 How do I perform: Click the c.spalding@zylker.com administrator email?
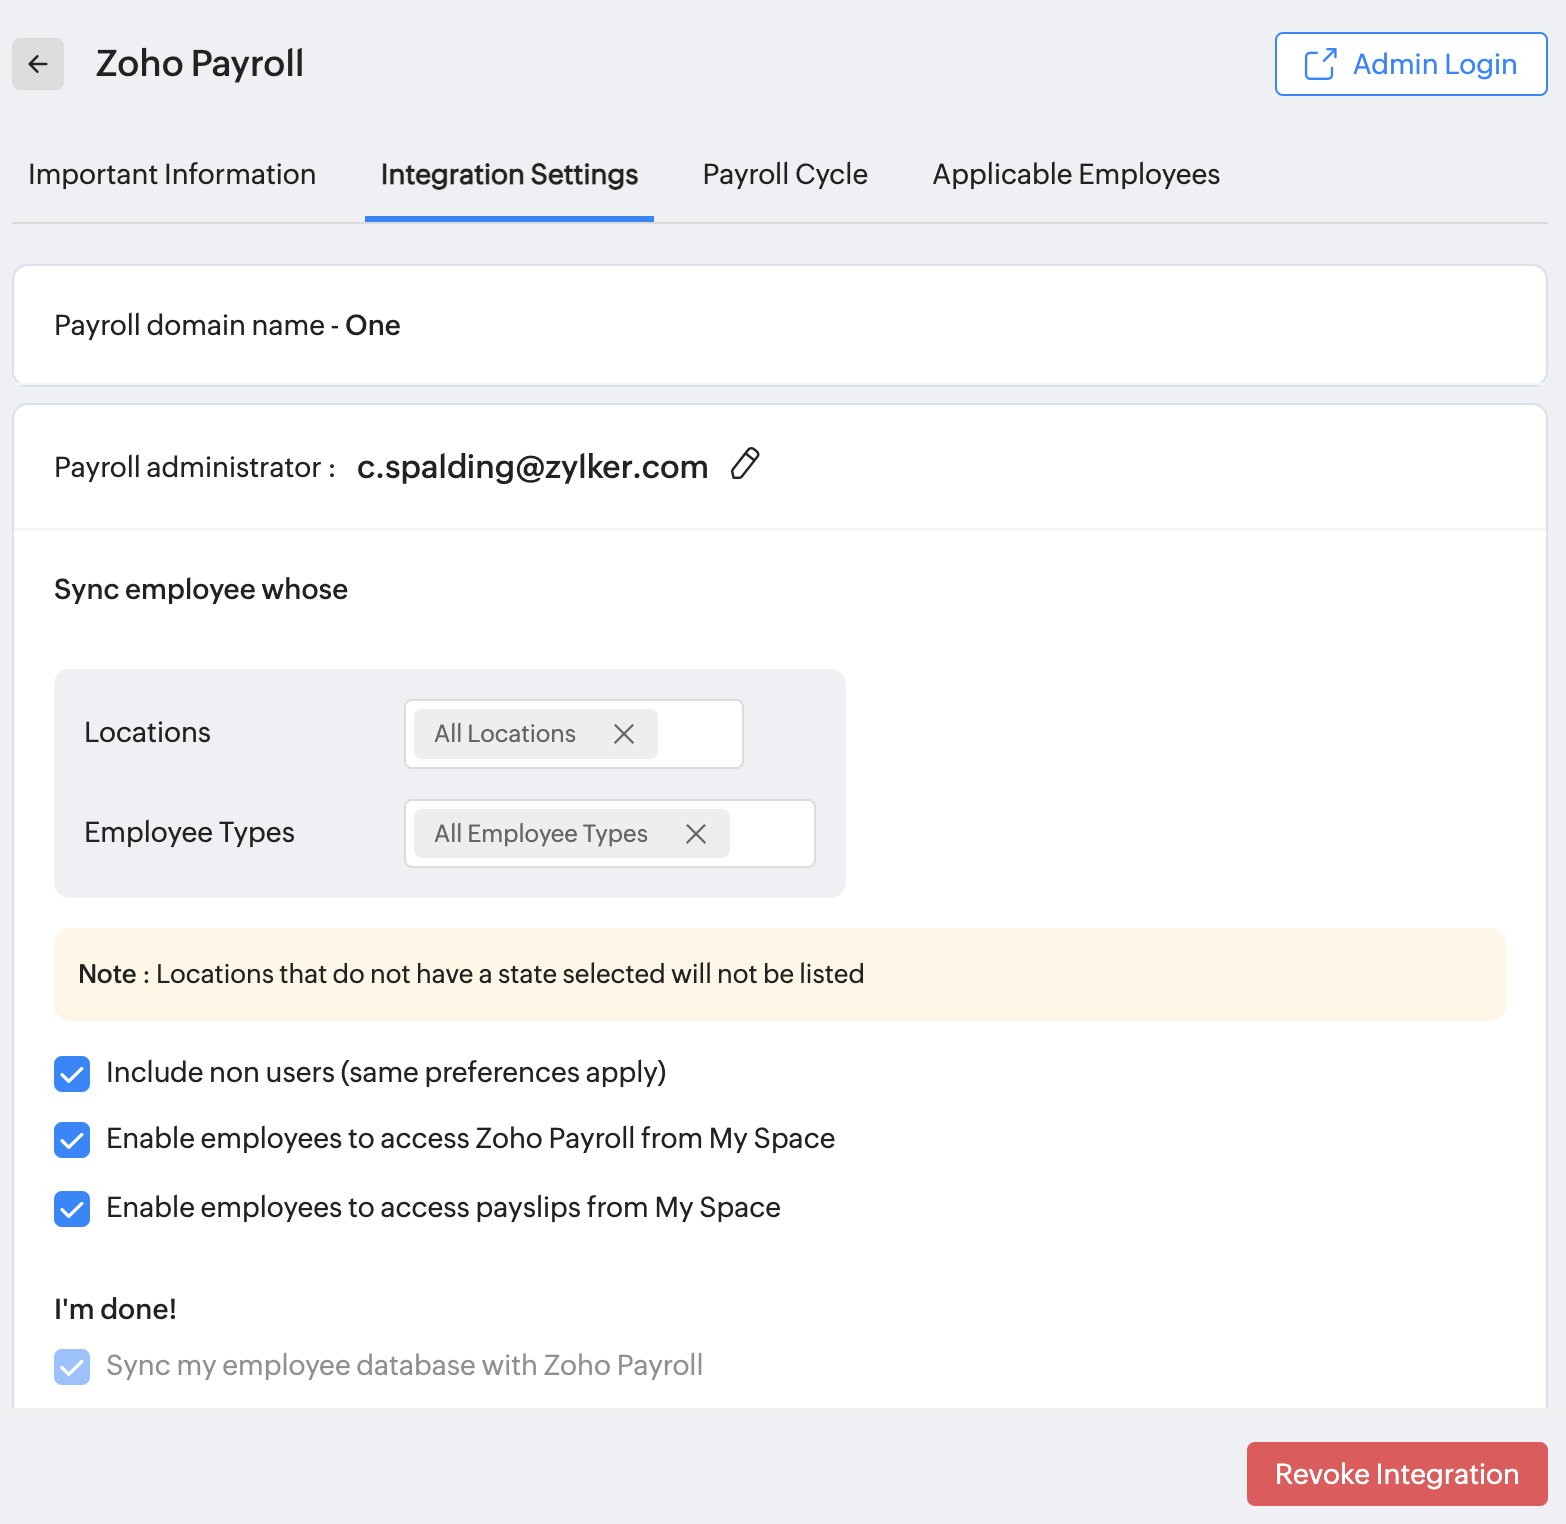532,467
